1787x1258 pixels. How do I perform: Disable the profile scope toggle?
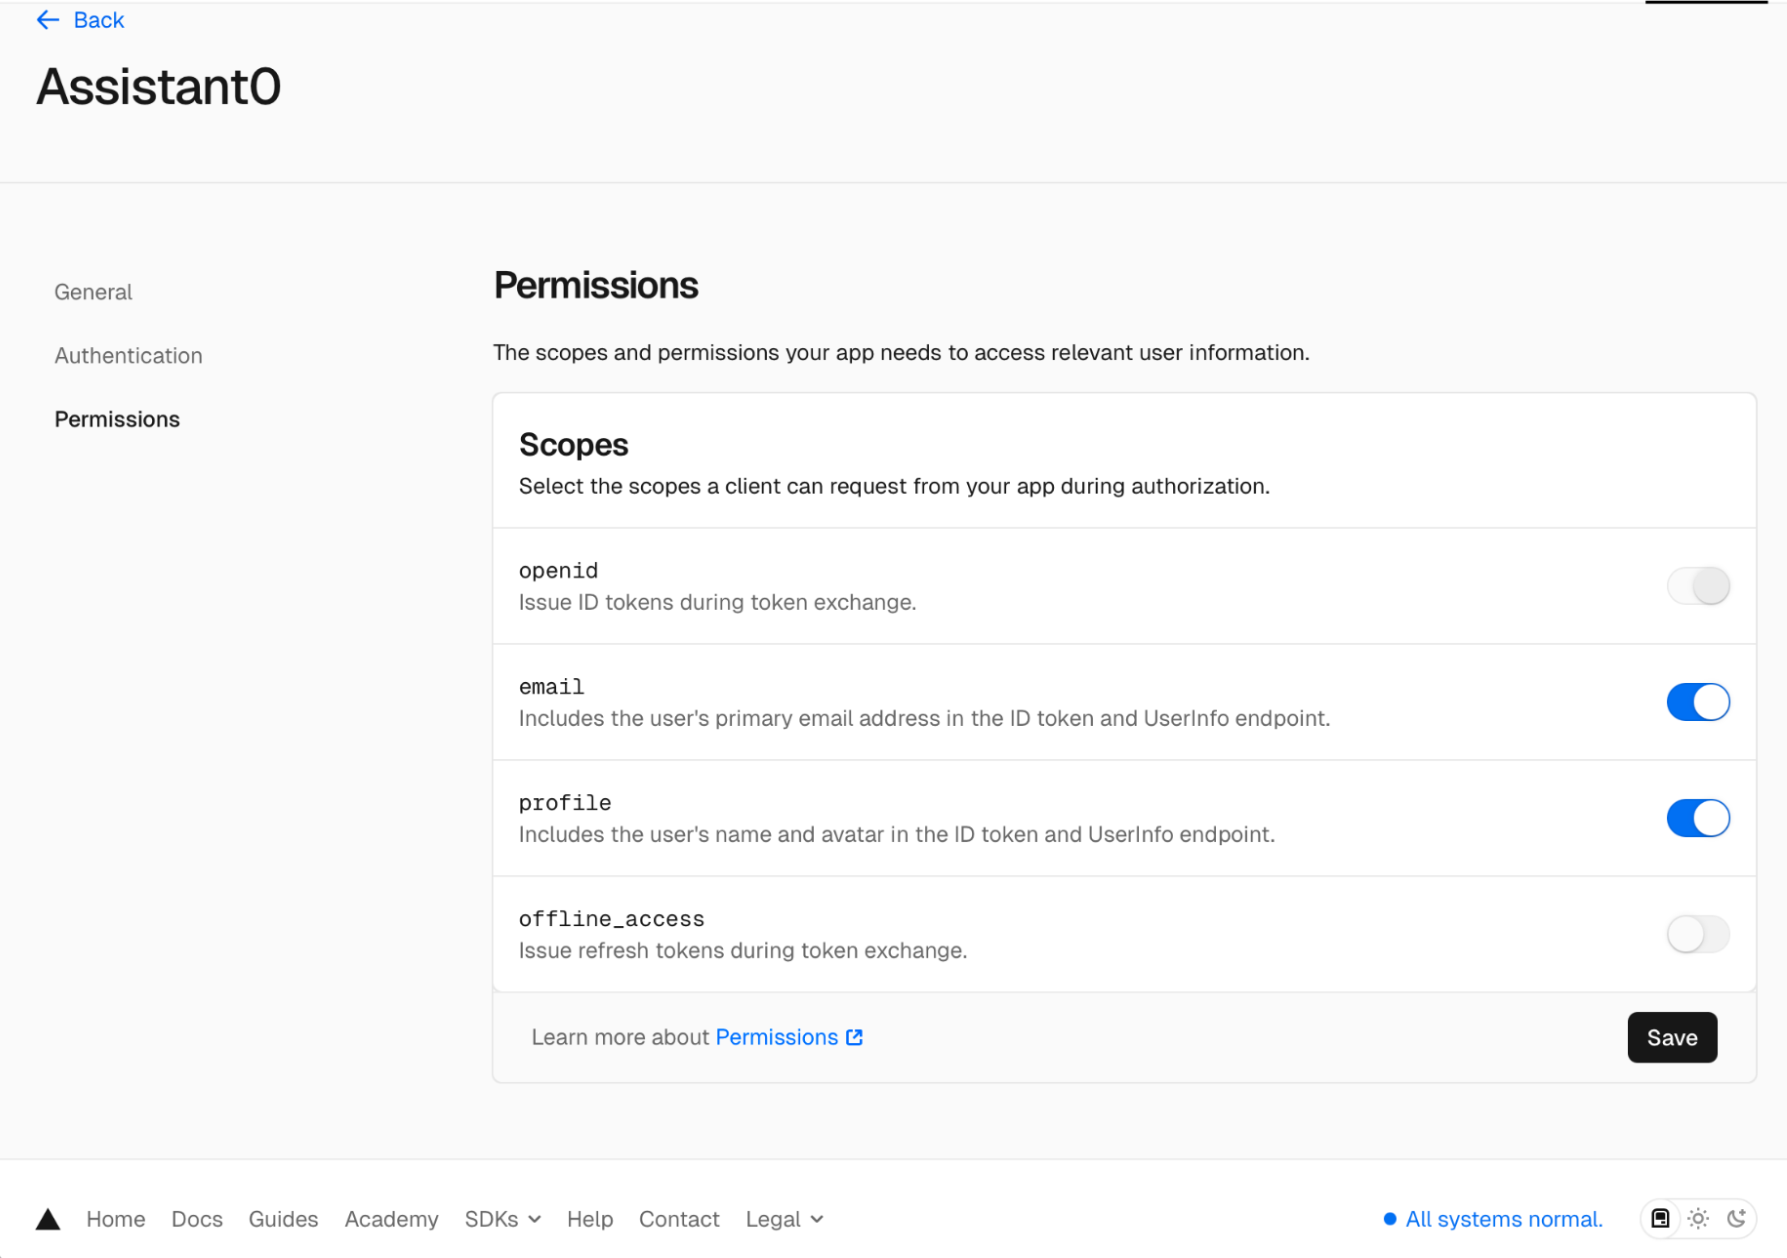click(x=1697, y=818)
